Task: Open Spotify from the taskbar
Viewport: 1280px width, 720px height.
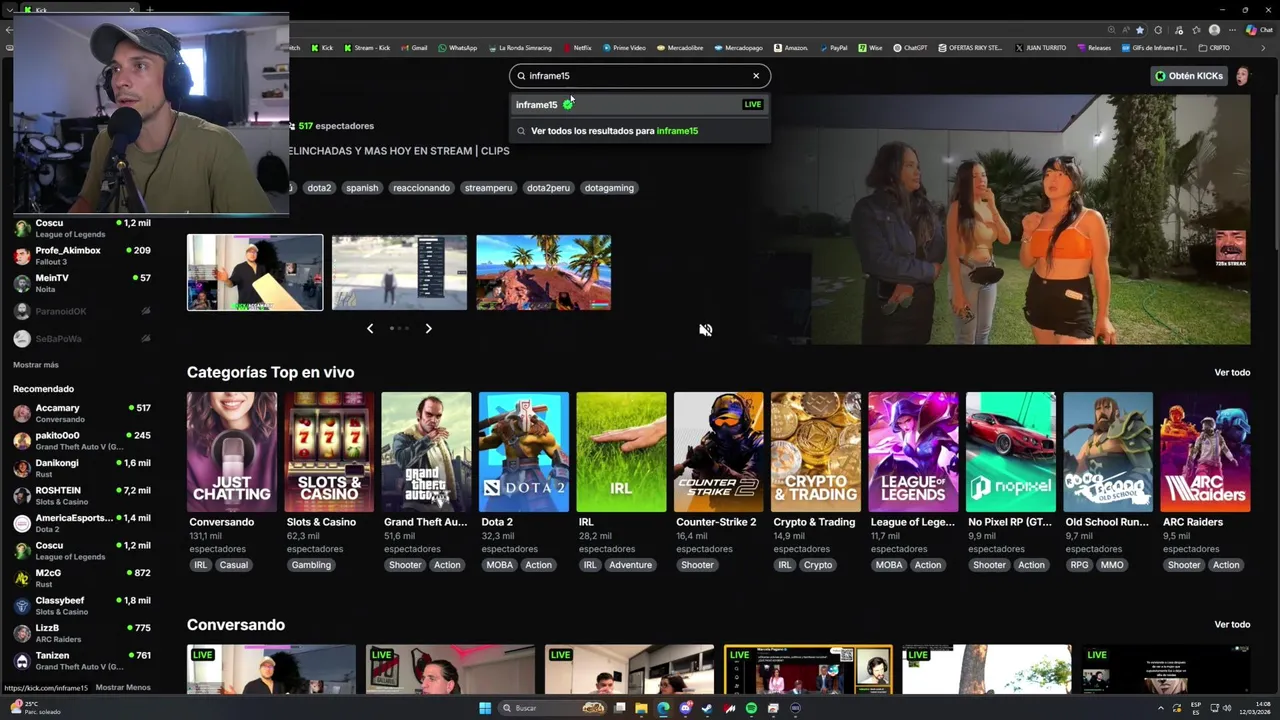Action: point(751,708)
